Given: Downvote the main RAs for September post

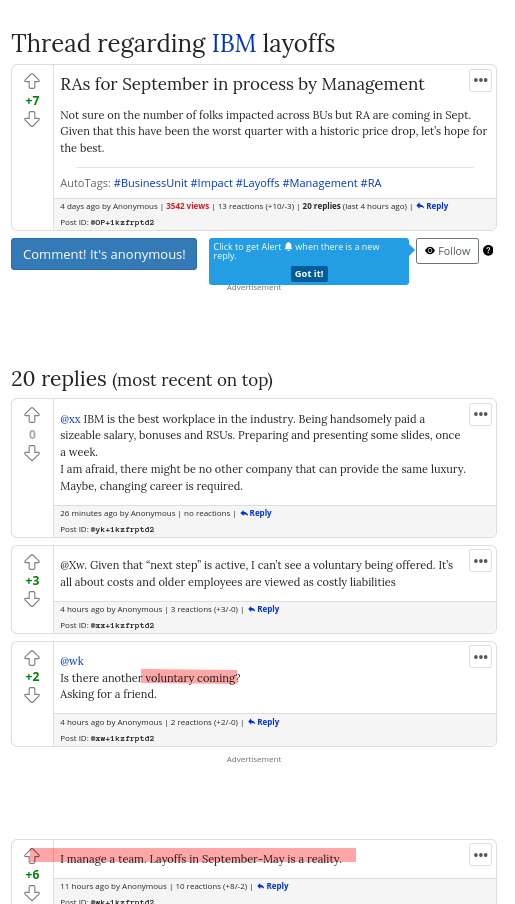Looking at the screenshot, I should pyautogui.click(x=32, y=119).
